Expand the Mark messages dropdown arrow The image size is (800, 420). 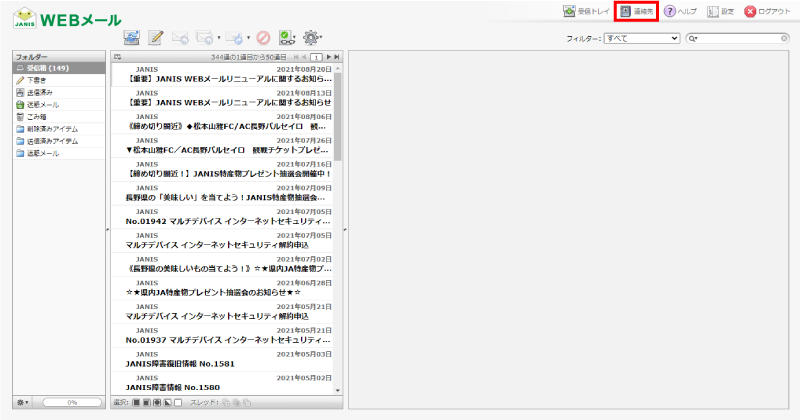[x=295, y=38]
